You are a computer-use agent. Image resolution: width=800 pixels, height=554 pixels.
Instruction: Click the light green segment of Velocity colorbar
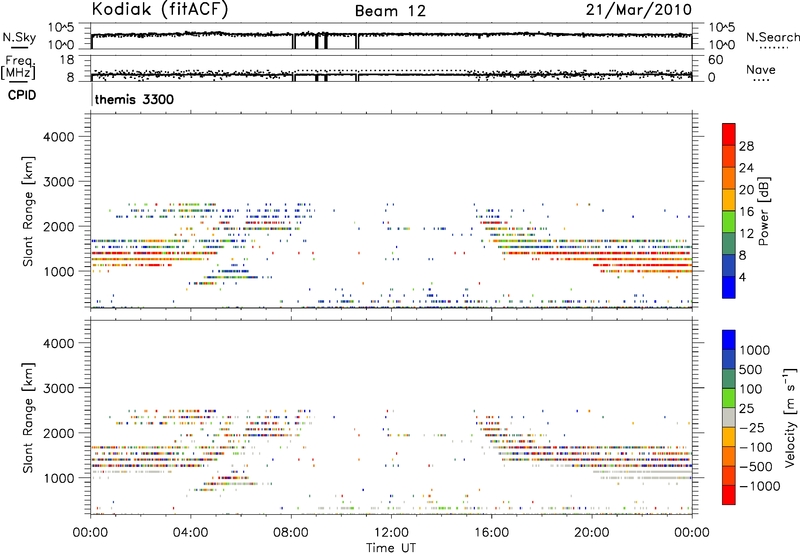click(x=729, y=398)
